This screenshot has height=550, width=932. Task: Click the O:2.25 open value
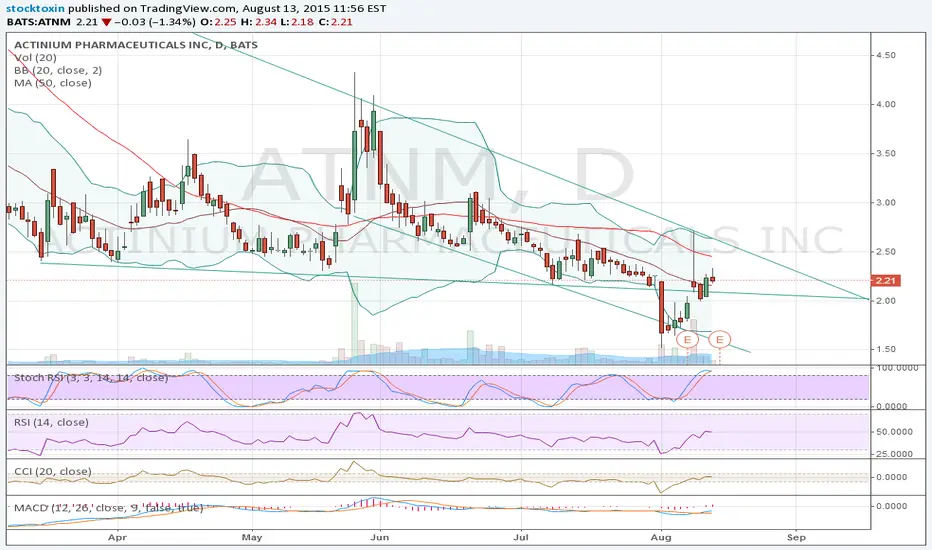(219, 22)
